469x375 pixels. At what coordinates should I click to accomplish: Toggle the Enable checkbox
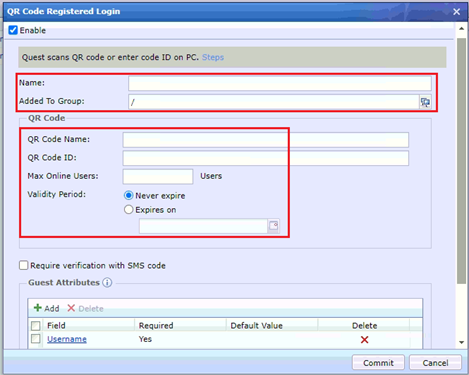pyautogui.click(x=13, y=30)
